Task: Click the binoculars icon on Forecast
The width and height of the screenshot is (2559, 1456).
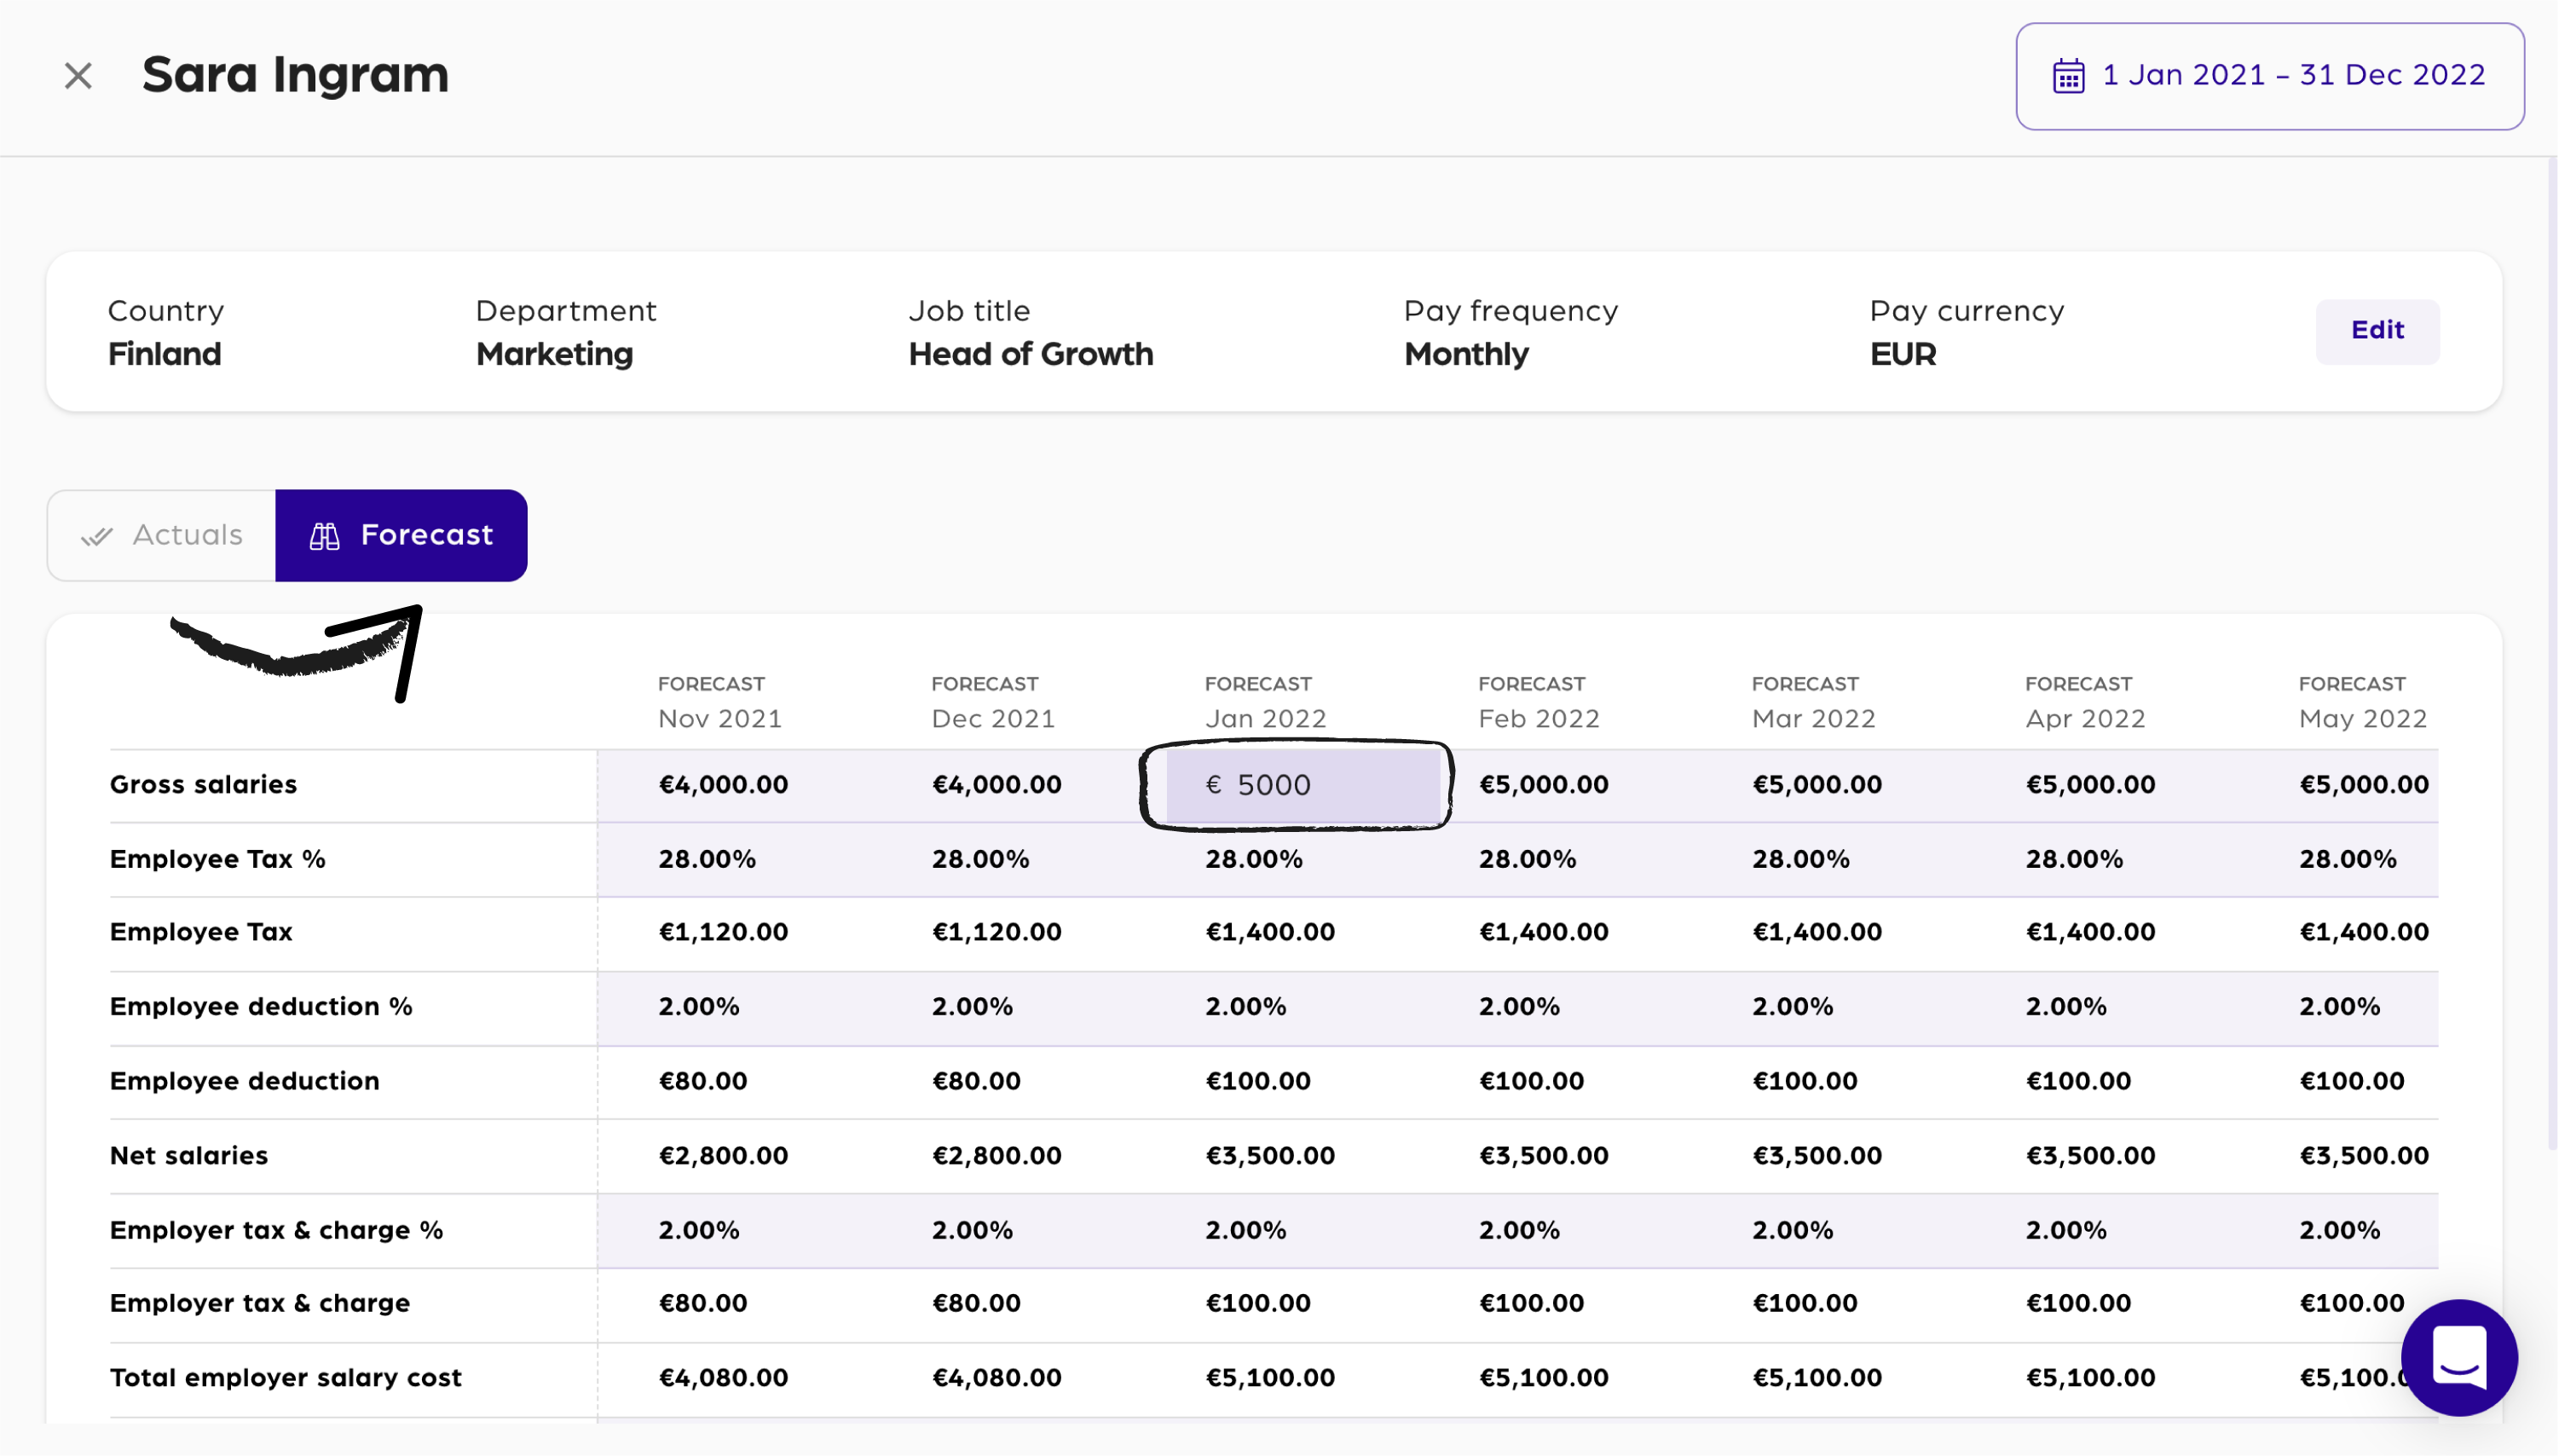Action: 324,537
